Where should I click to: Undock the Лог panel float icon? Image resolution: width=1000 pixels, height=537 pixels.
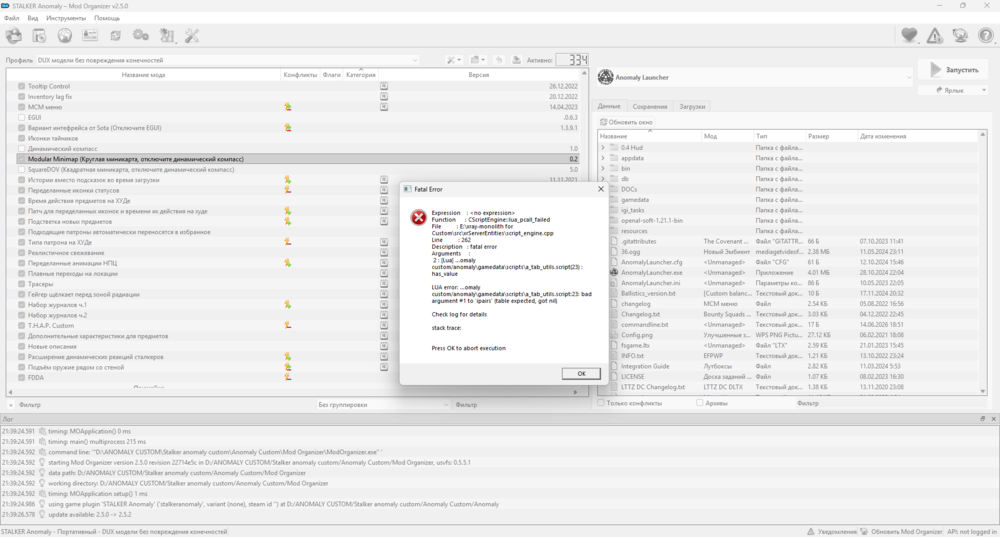(983, 419)
